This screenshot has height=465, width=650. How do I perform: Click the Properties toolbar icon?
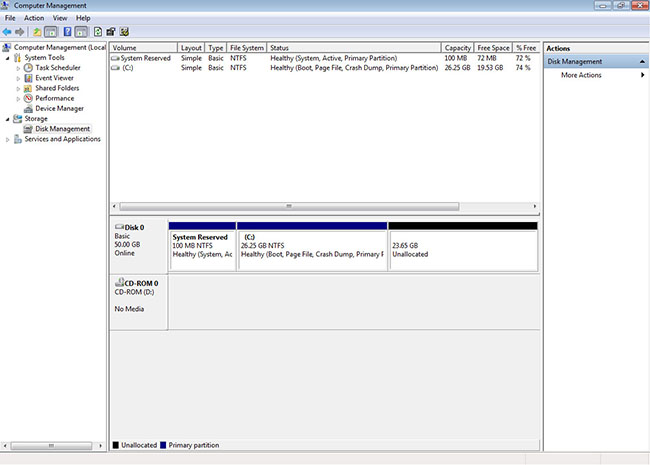[x=111, y=32]
